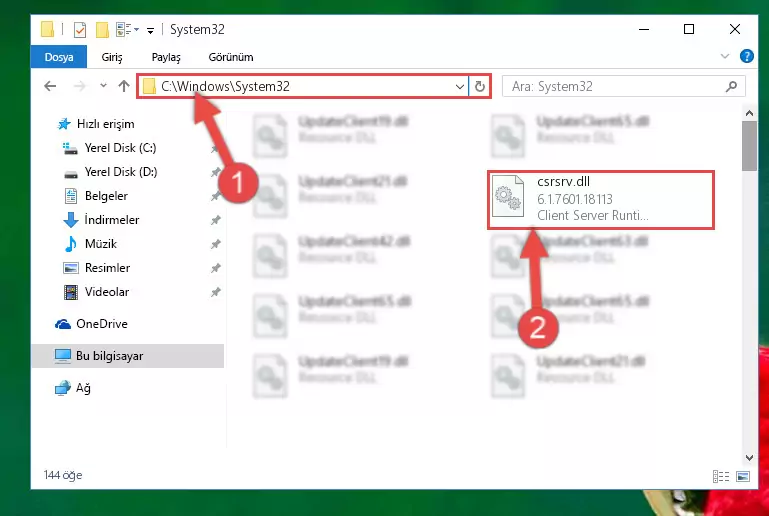Click the Forward navigation arrow
The image size is (769, 516).
coord(79,86)
